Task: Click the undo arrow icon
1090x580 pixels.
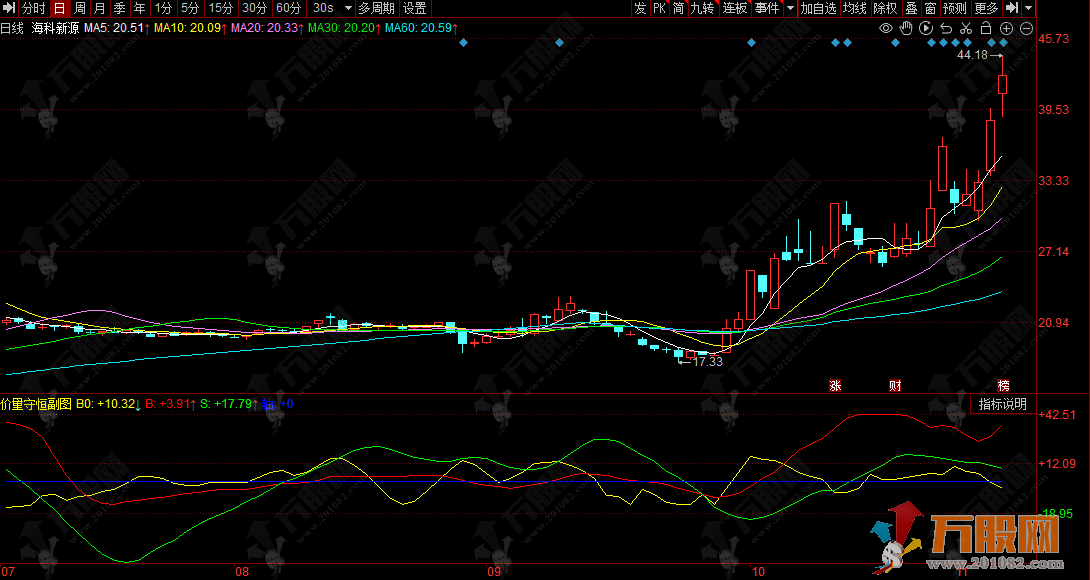Action: (x=946, y=28)
